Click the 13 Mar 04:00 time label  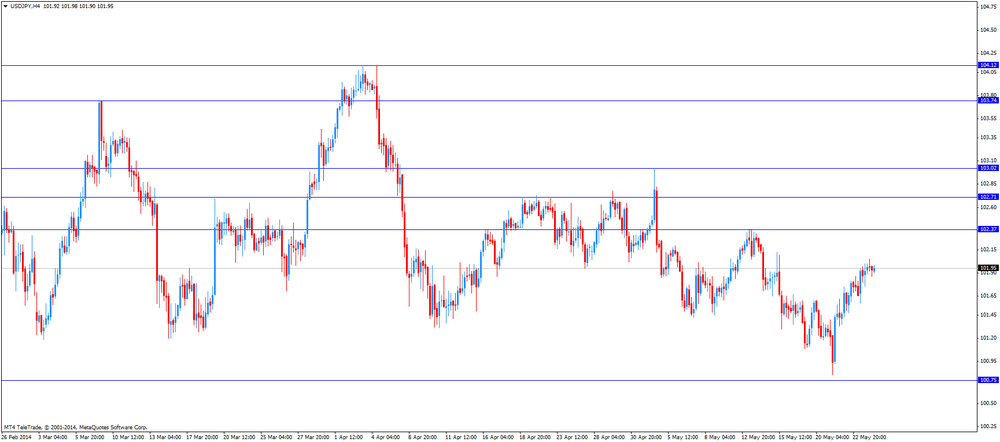pos(165,438)
